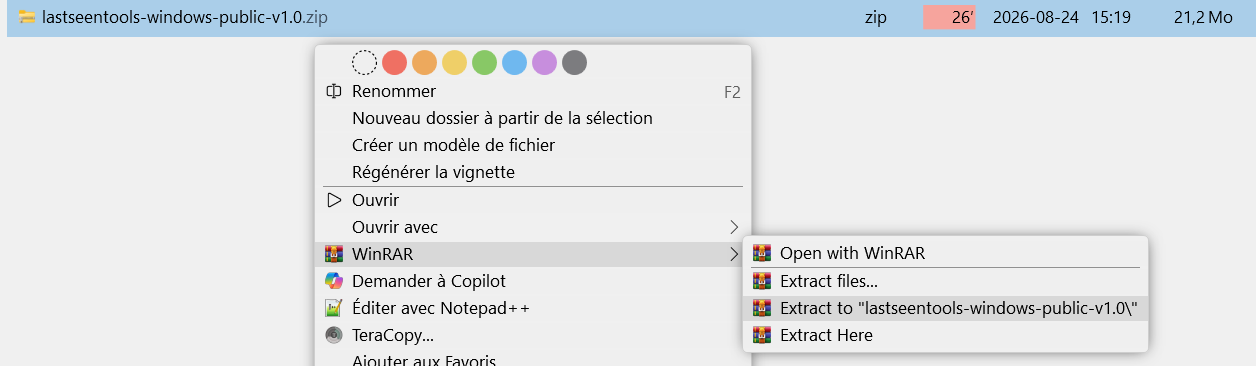Expand the WinRAR submenu chevron
This screenshot has width=1256, height=366.
(x=734, y=254)
